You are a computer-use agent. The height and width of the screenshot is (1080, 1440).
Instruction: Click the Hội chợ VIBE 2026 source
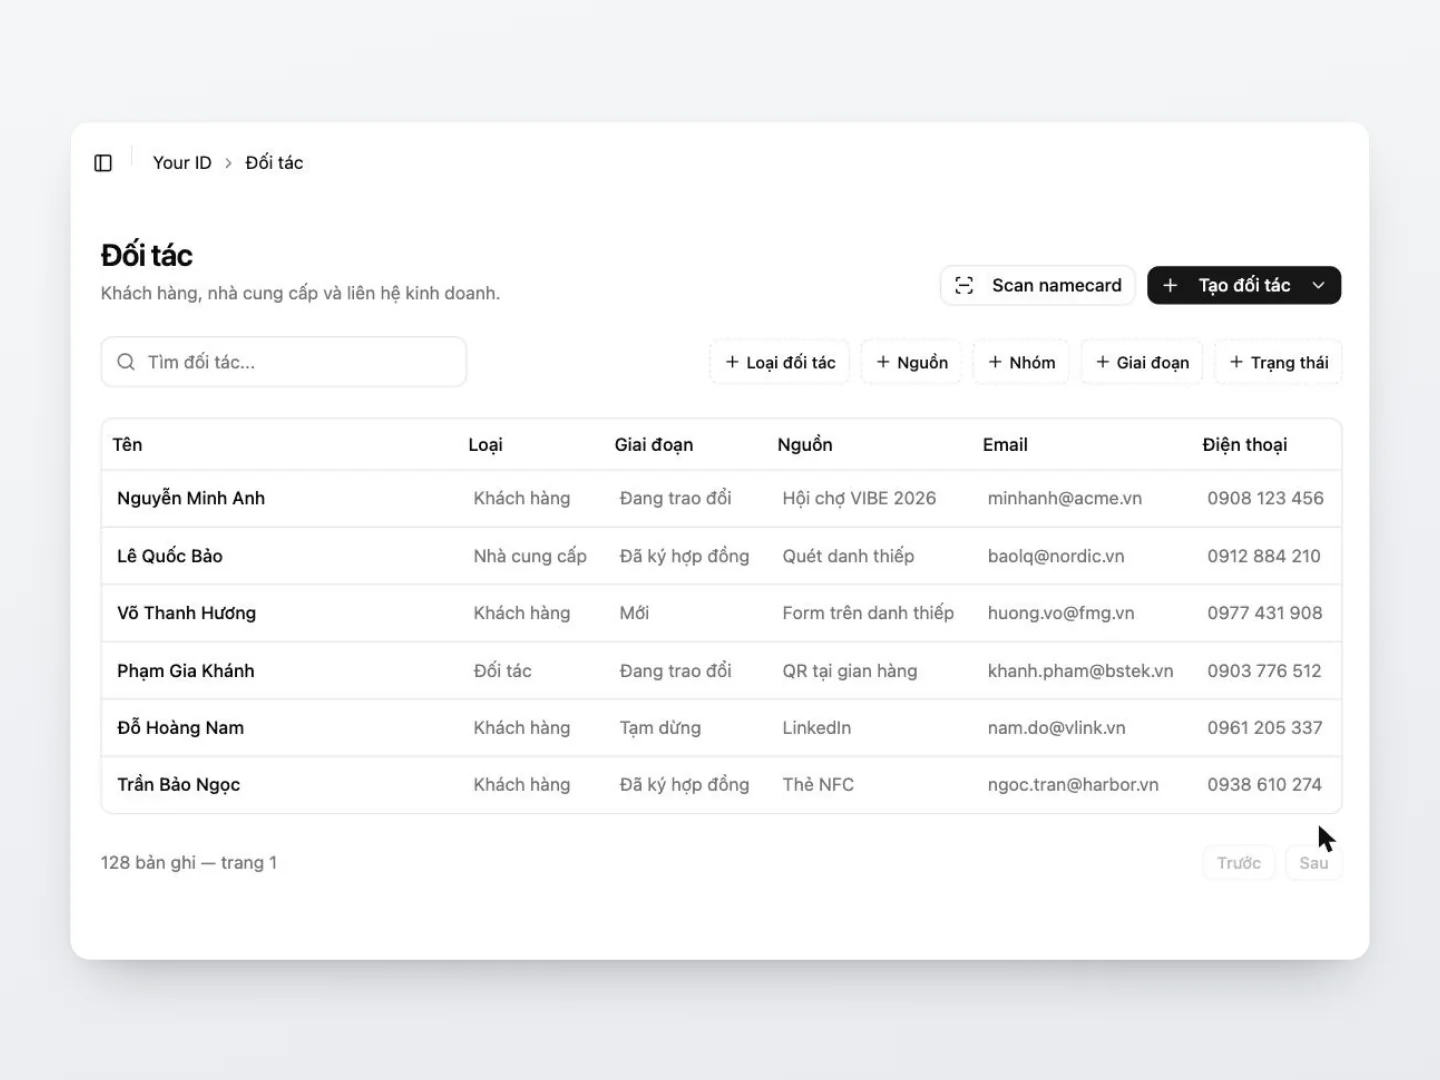pos(859,498)
